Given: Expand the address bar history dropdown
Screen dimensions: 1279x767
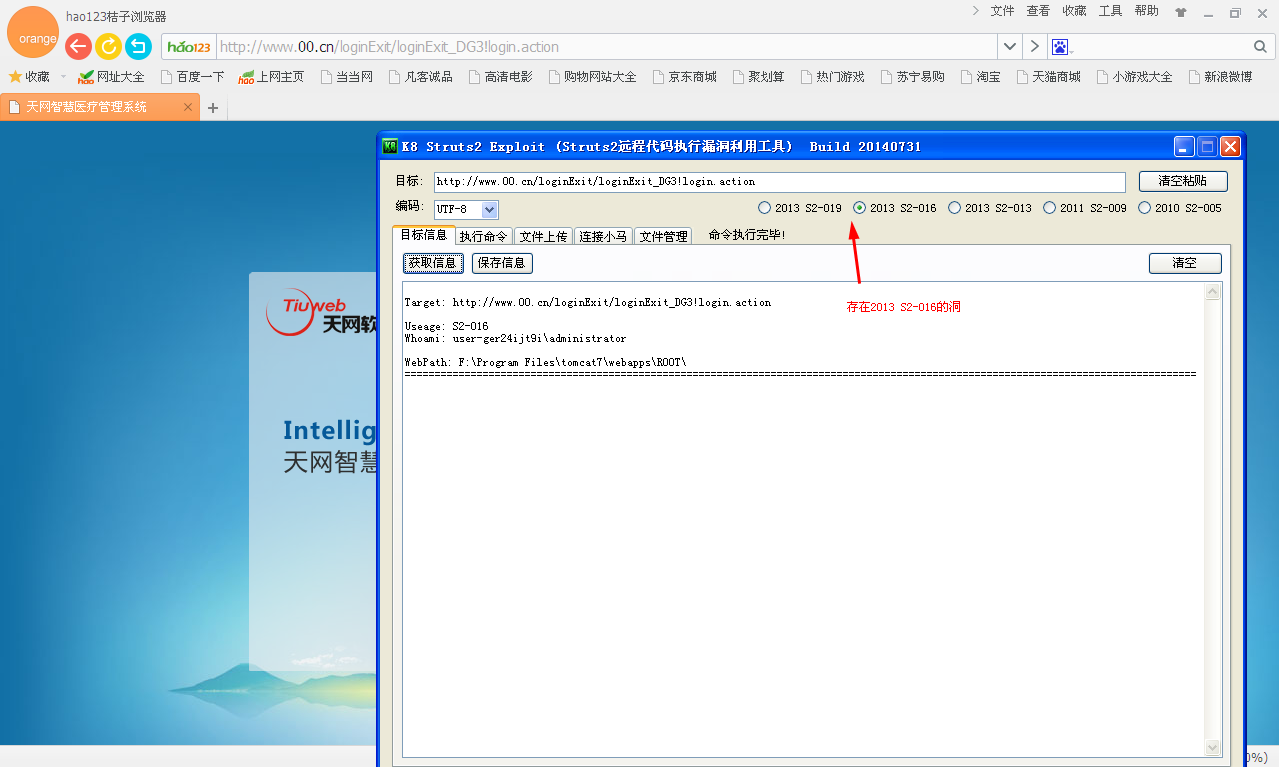Looking at the screenshot, I should tap(1010, 47).
